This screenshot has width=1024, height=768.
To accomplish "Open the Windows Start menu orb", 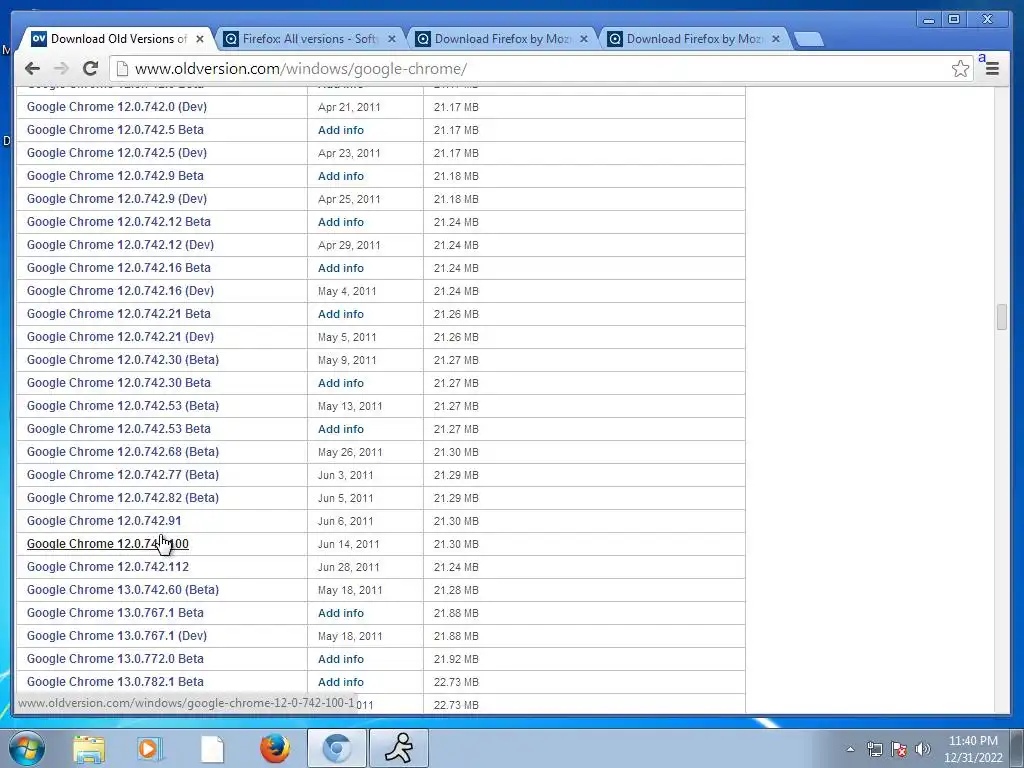I will tap(27, 748).
